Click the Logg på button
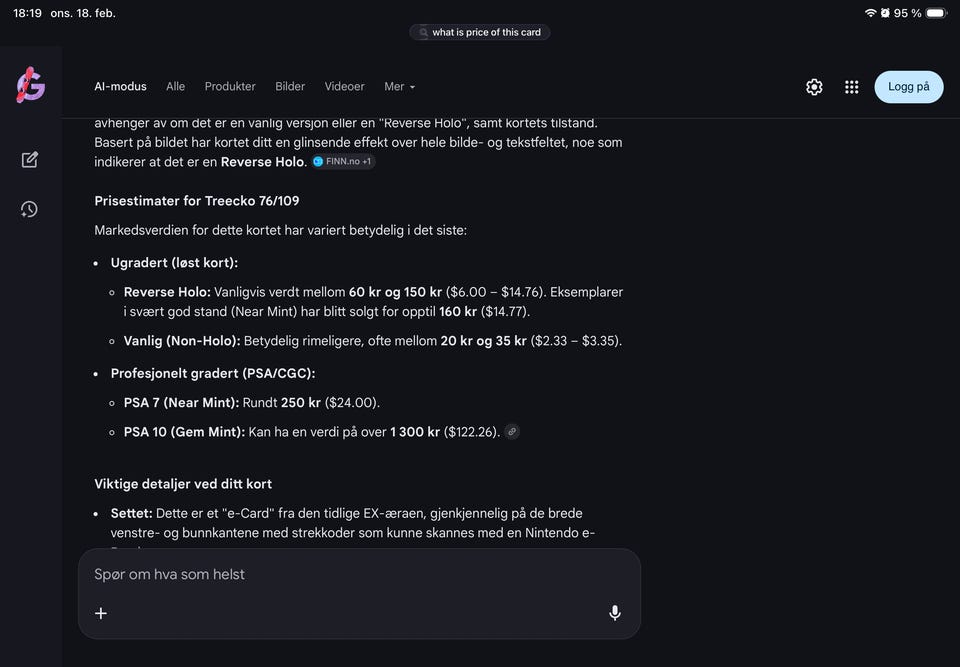The height and width of the screenshot is (667, 960). (x=908, y=87)
